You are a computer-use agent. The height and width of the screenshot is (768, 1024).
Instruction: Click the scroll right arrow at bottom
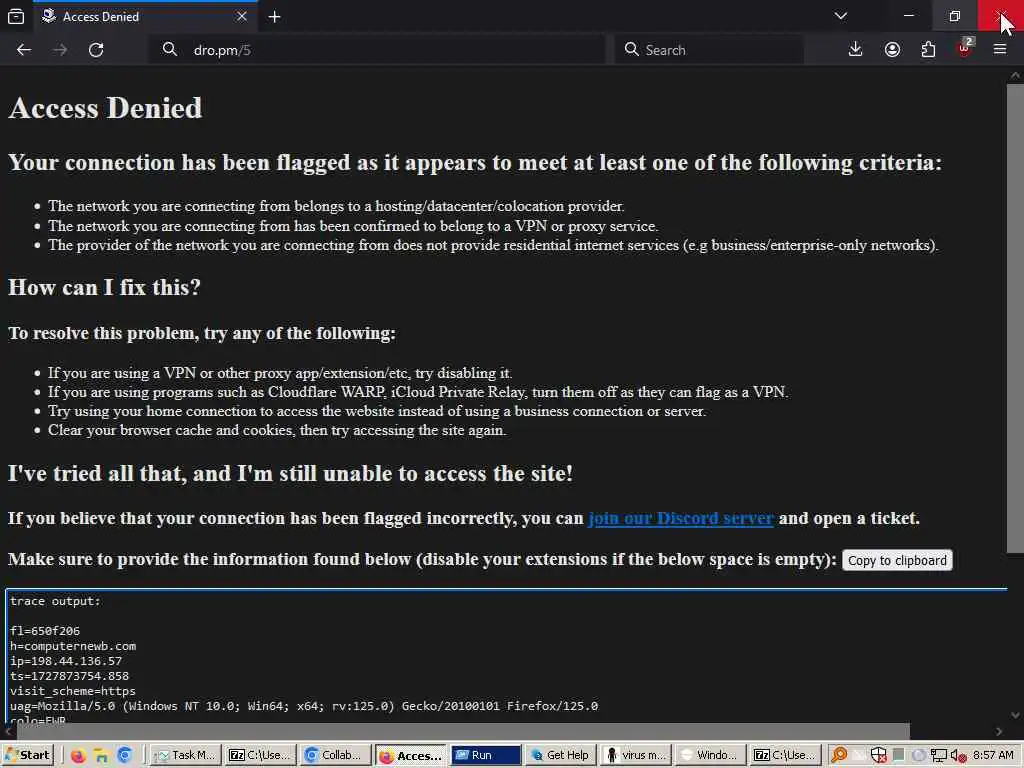point(999,731)
